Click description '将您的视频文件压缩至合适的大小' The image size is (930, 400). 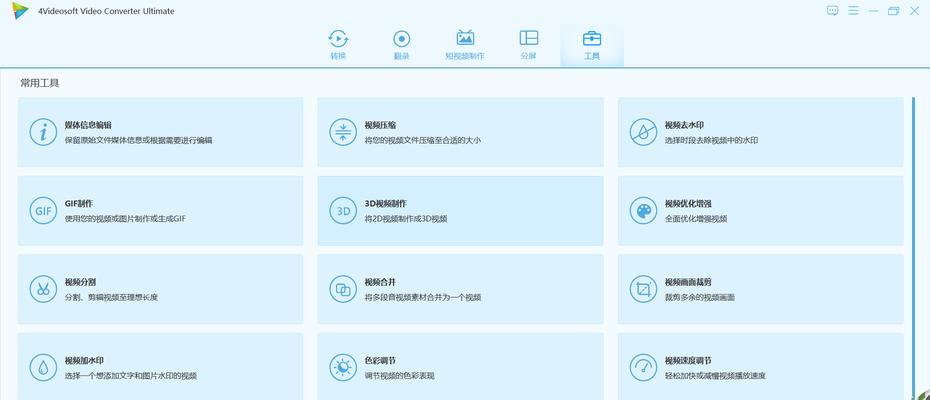[x=422, y=141]
